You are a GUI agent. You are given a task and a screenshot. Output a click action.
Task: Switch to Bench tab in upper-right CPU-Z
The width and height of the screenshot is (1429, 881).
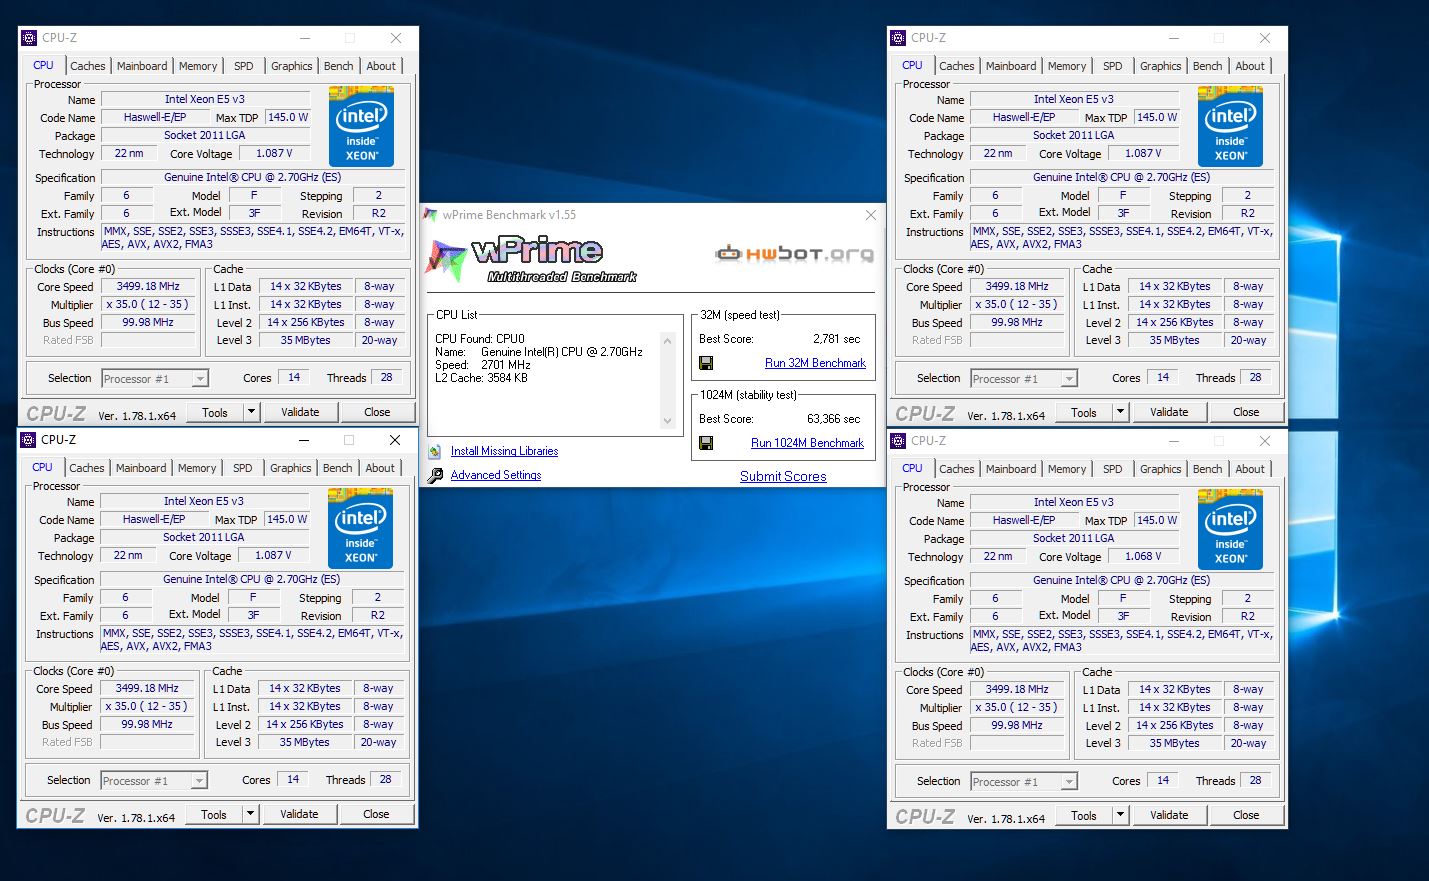(1207, 66)
